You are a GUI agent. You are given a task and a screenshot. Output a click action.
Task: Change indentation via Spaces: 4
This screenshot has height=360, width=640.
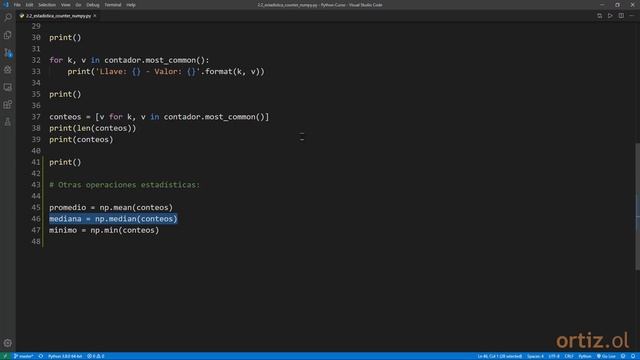point(535,356)
